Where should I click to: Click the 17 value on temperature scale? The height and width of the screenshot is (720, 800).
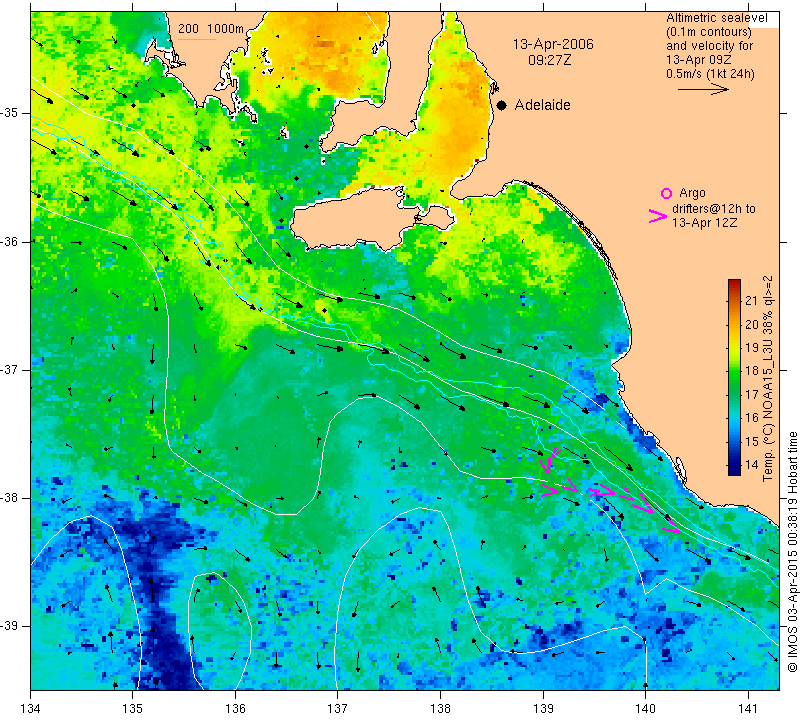tap(752, 394)
